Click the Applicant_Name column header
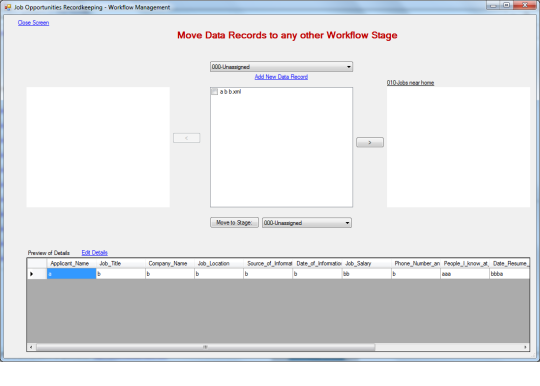Image resolution: width=540 pixels, height=386 pixels. [x=72, y=263]
